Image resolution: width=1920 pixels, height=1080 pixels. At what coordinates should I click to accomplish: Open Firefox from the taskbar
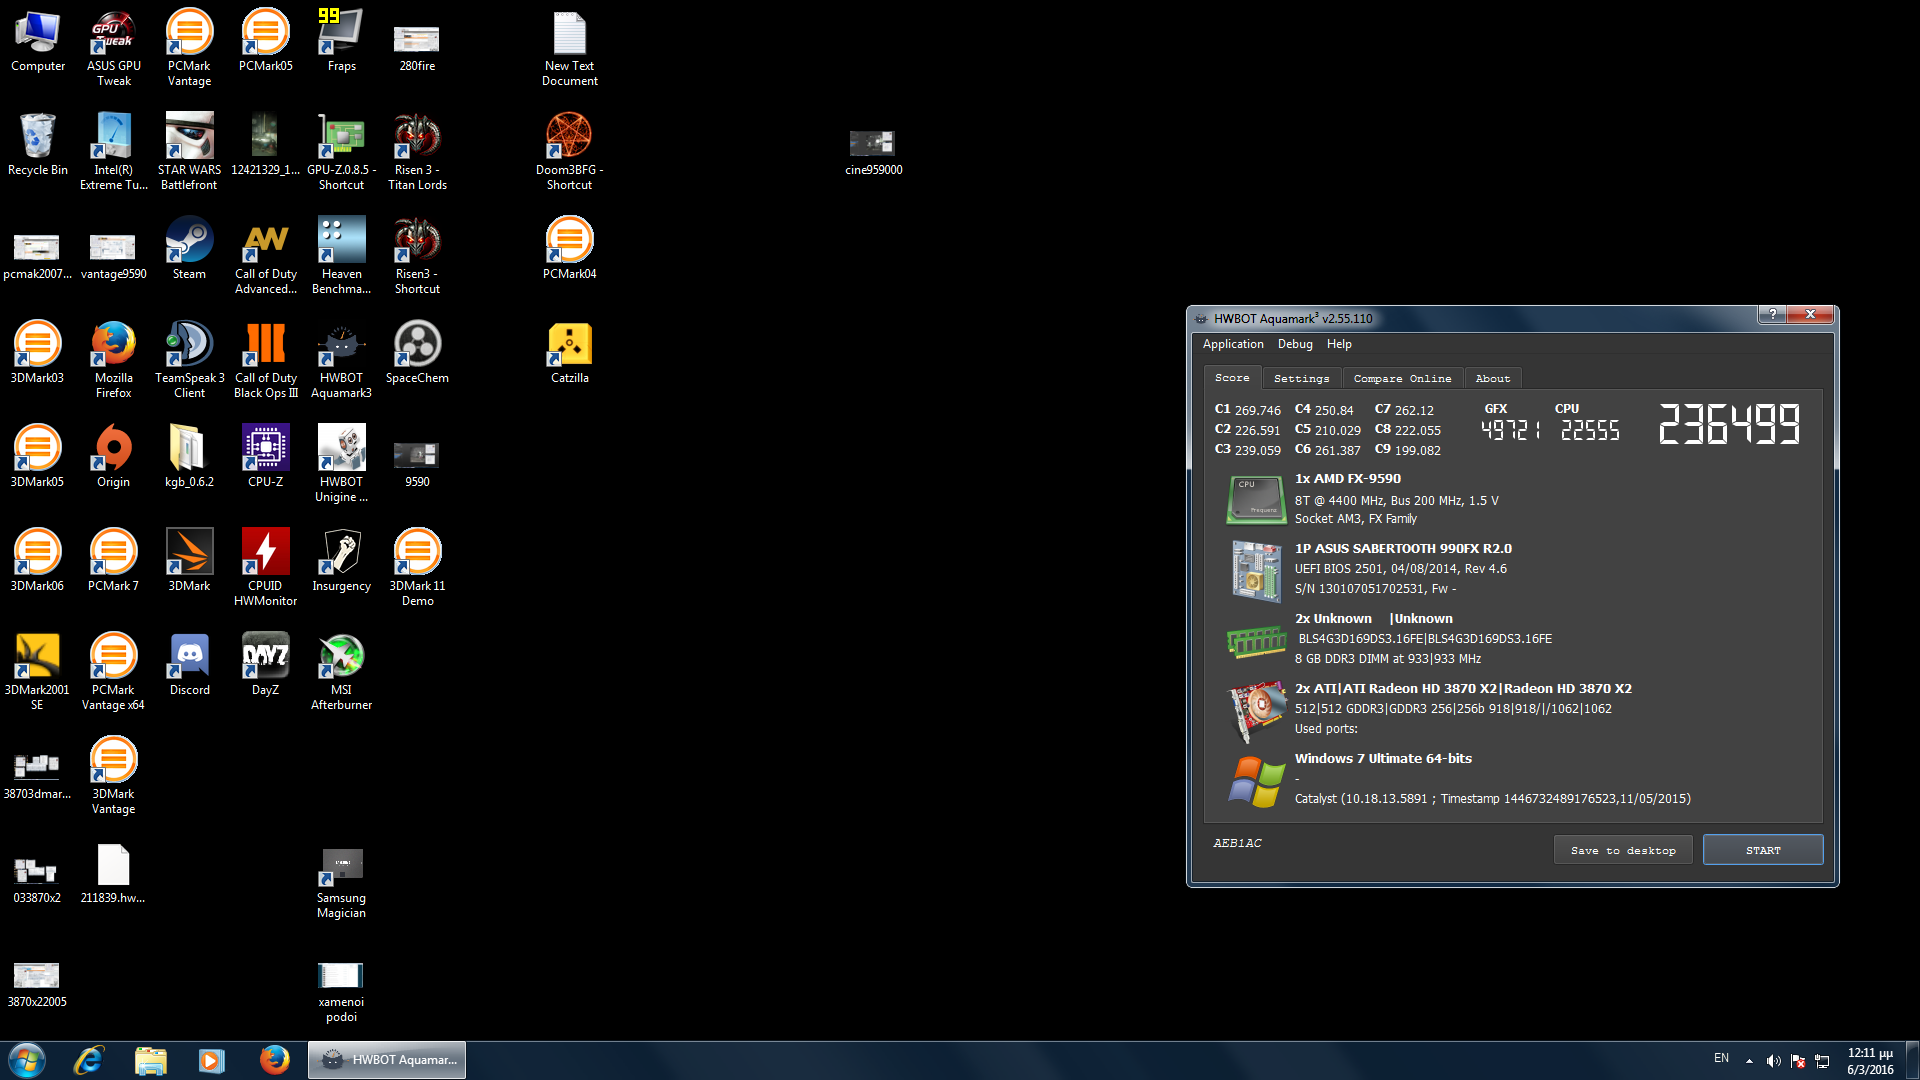pos(273,1060)
